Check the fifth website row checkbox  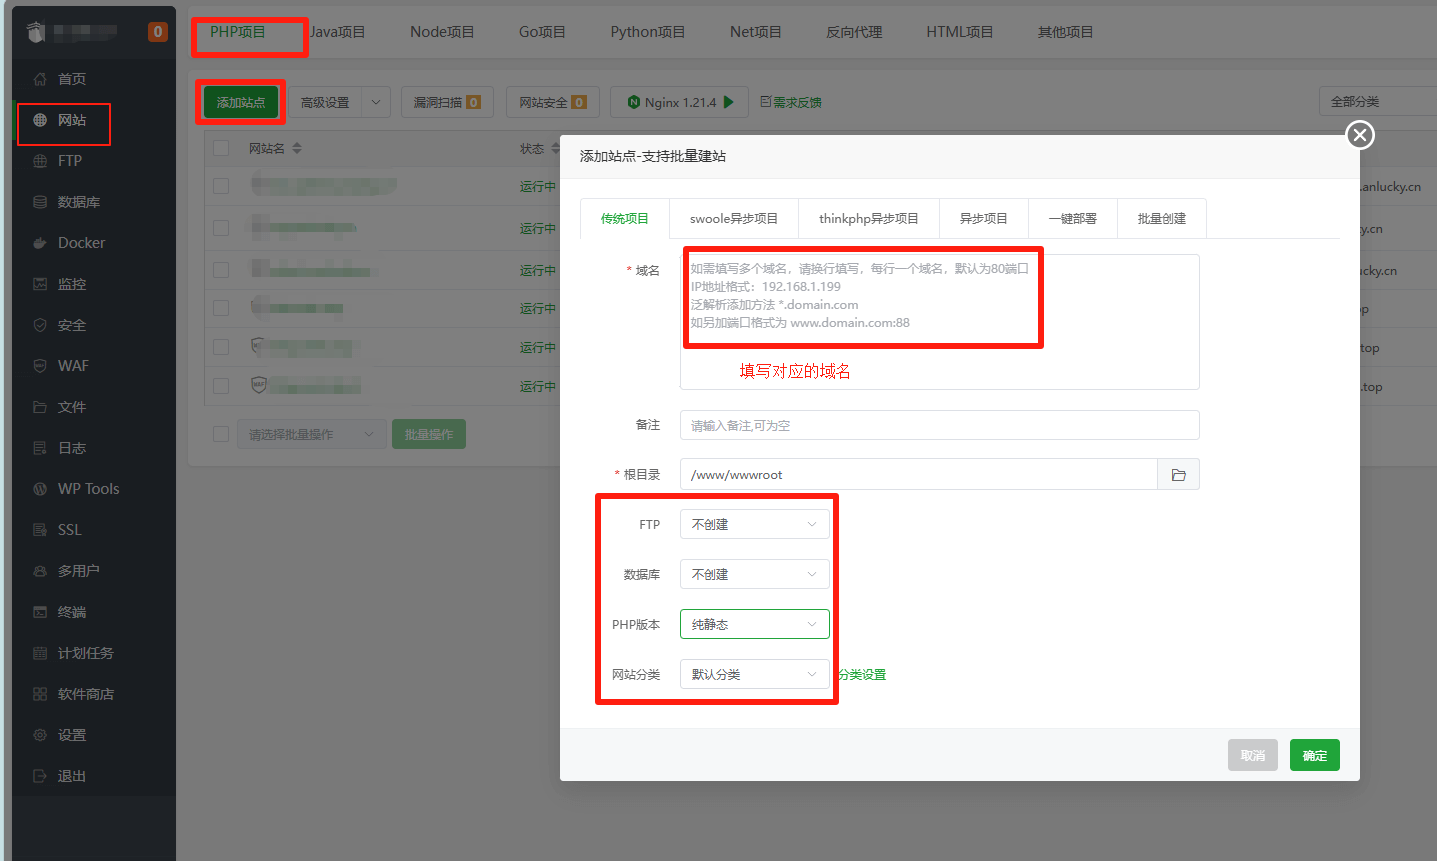221,347
